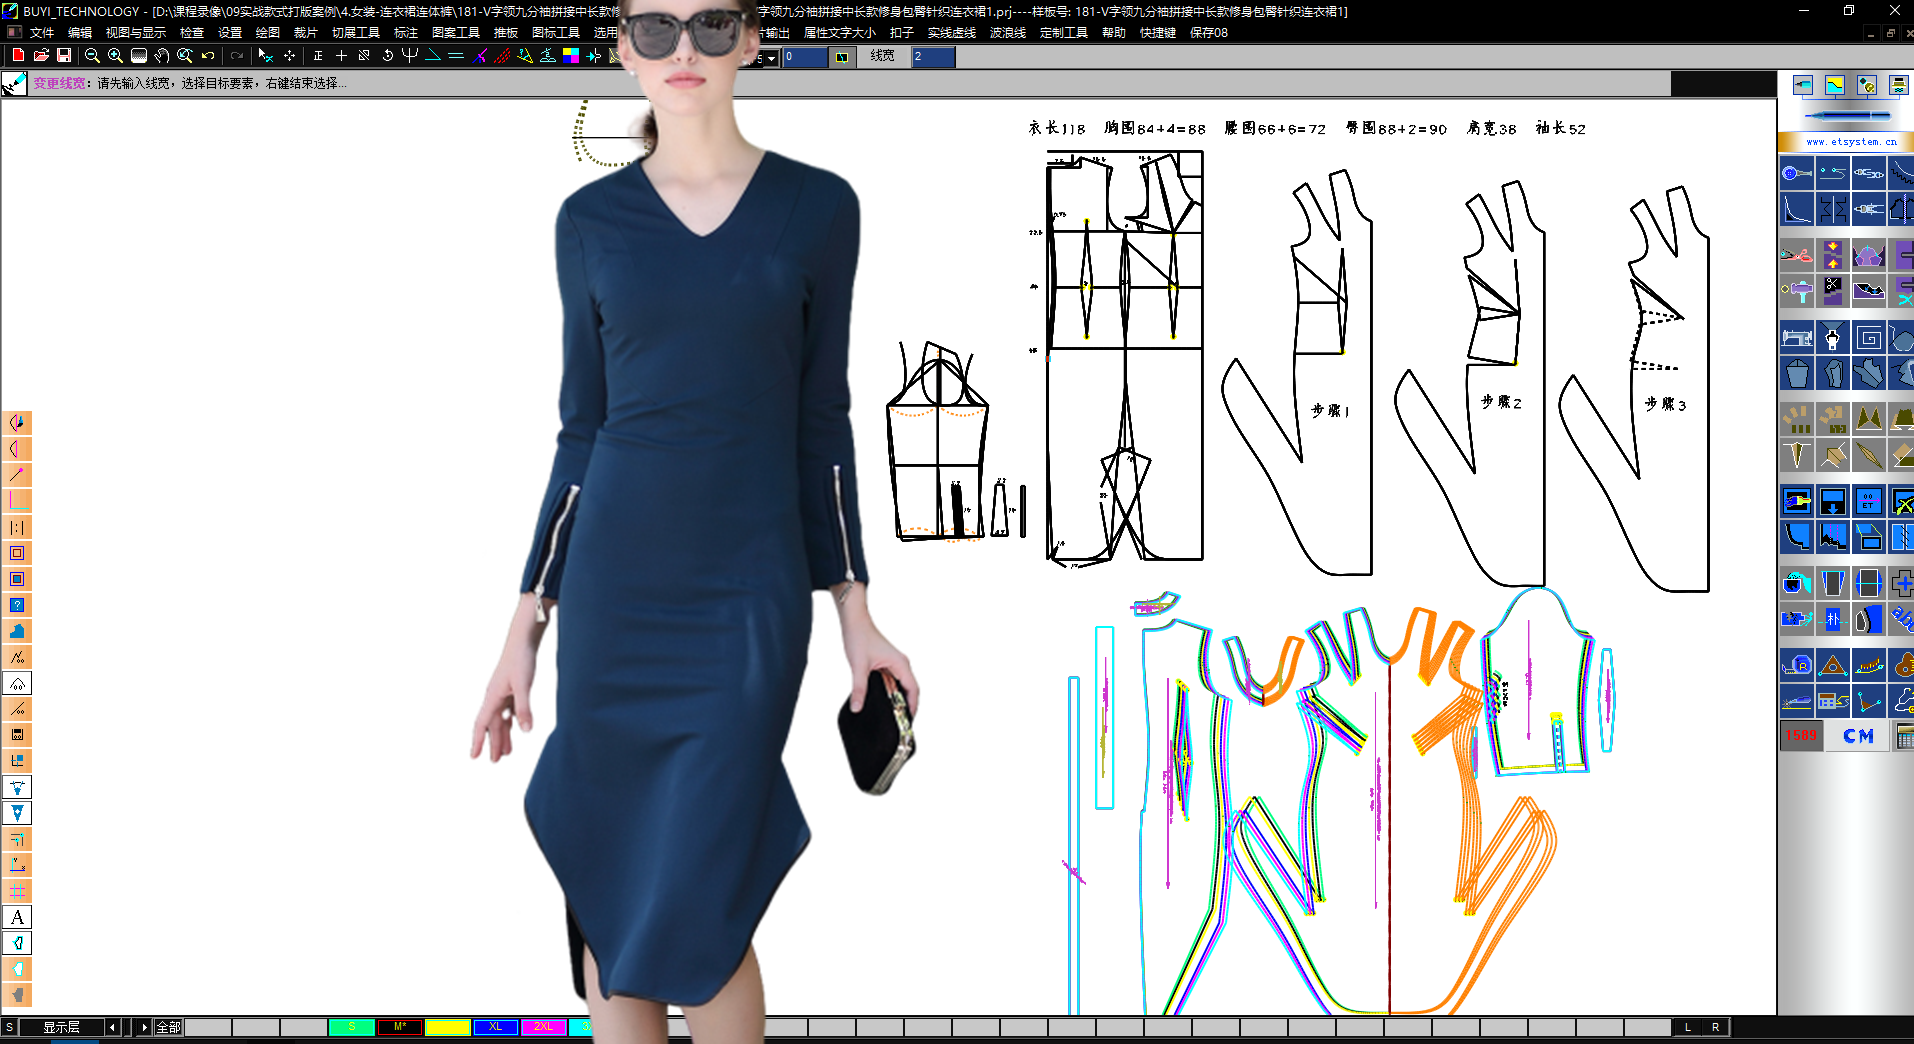The width and height of the screenshot is (1914, 1044).
Task: Click the input field showing 0
Action: pos(805,57)
